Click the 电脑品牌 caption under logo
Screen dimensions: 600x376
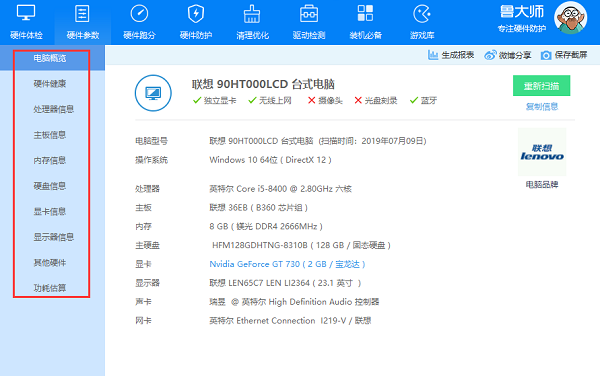point(542,185)
